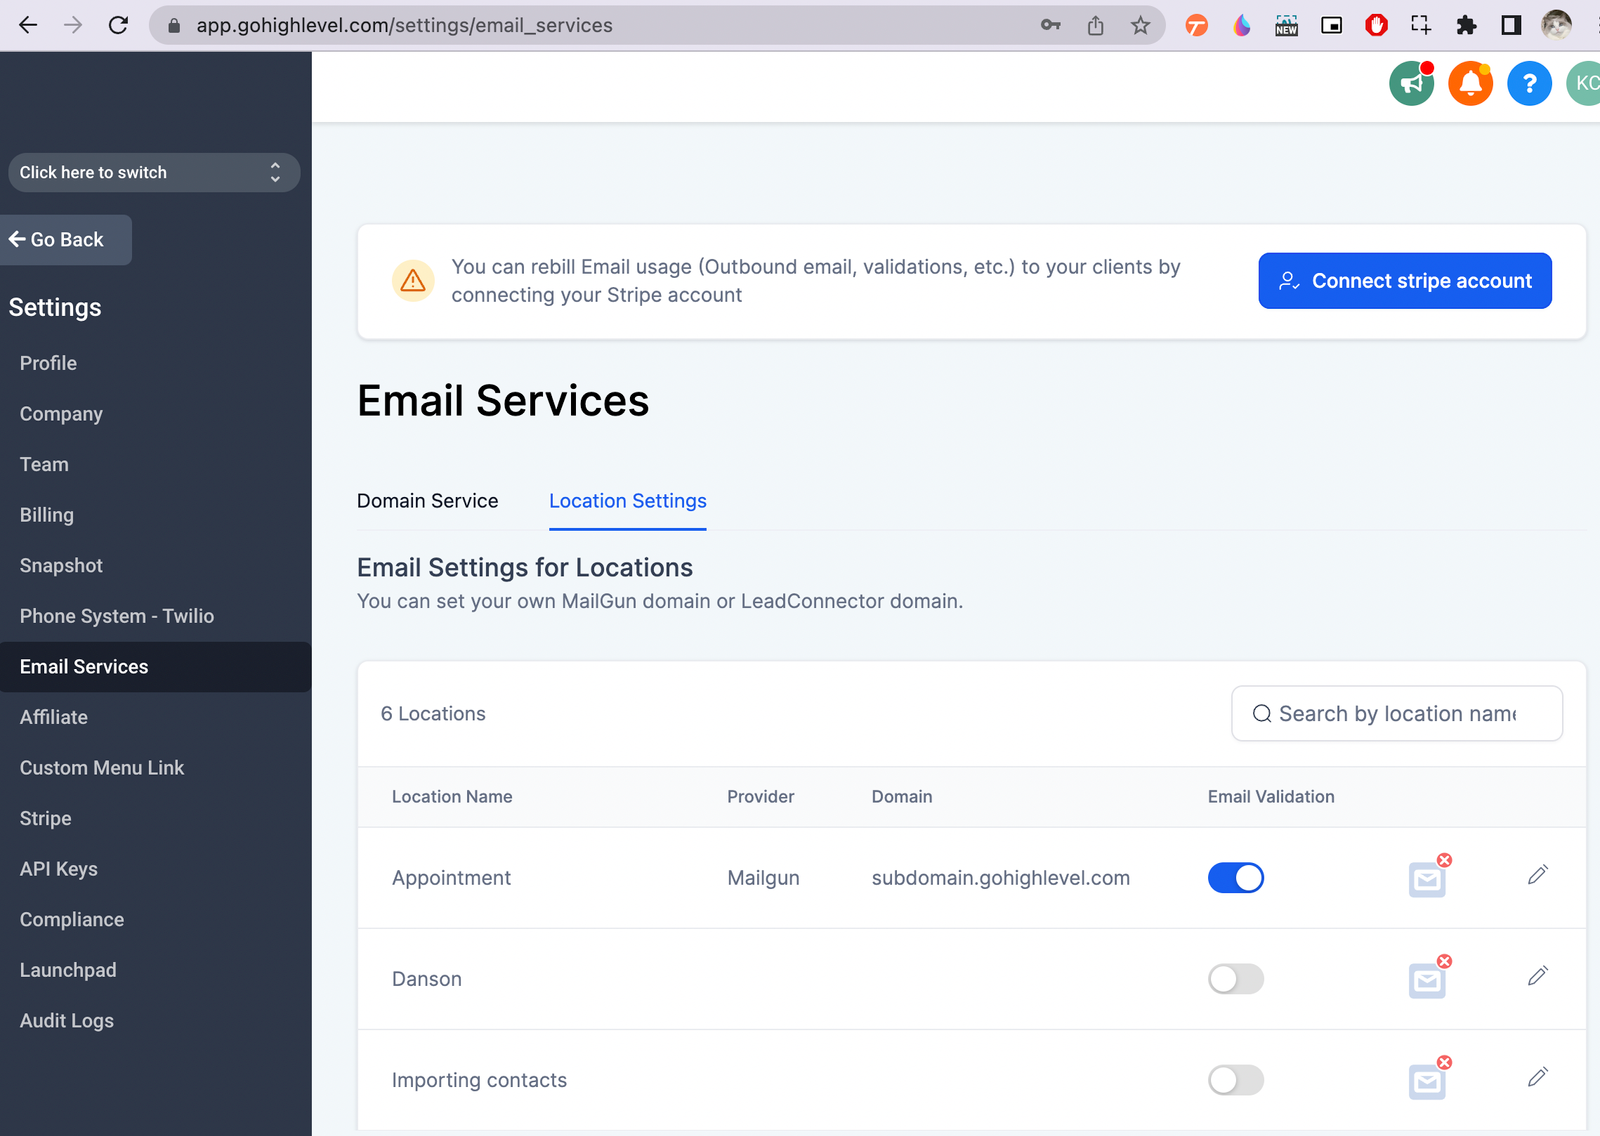Open Phone System - Twilio settings
This screenshot has width=1600, height=1136.
(x=117, y=616)
